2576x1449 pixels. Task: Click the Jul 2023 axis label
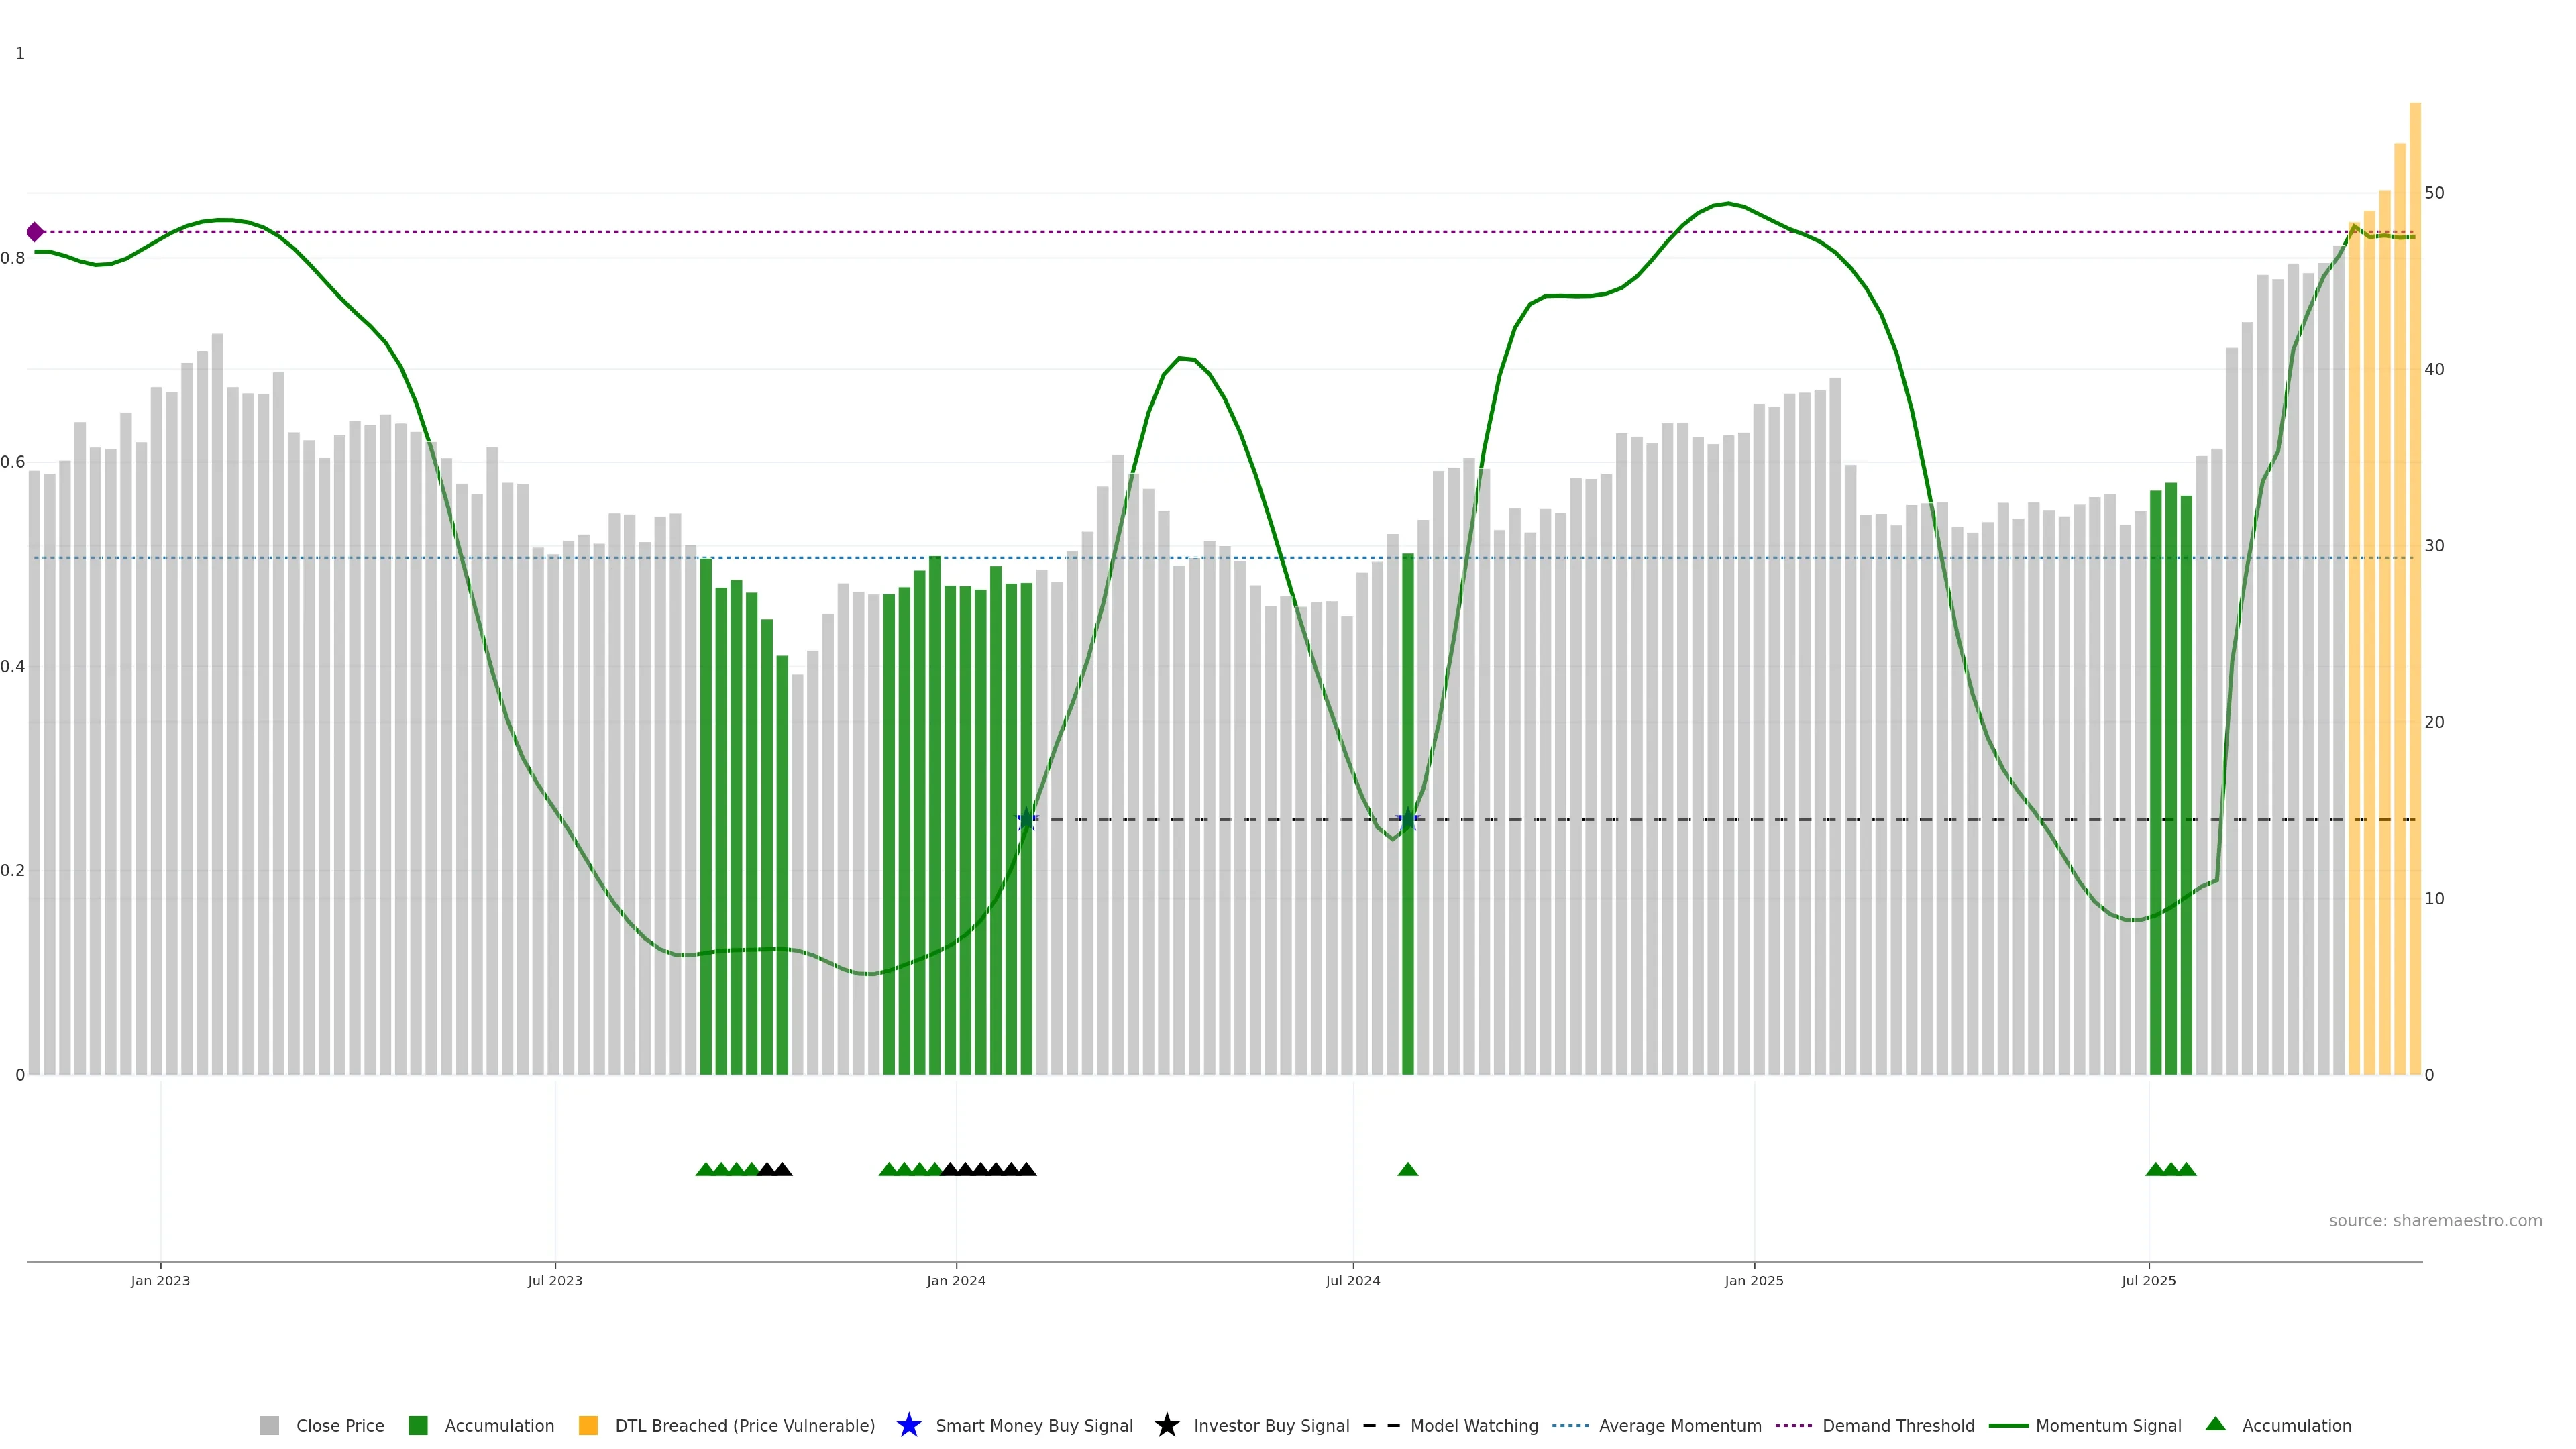[x=555, y=1280]
